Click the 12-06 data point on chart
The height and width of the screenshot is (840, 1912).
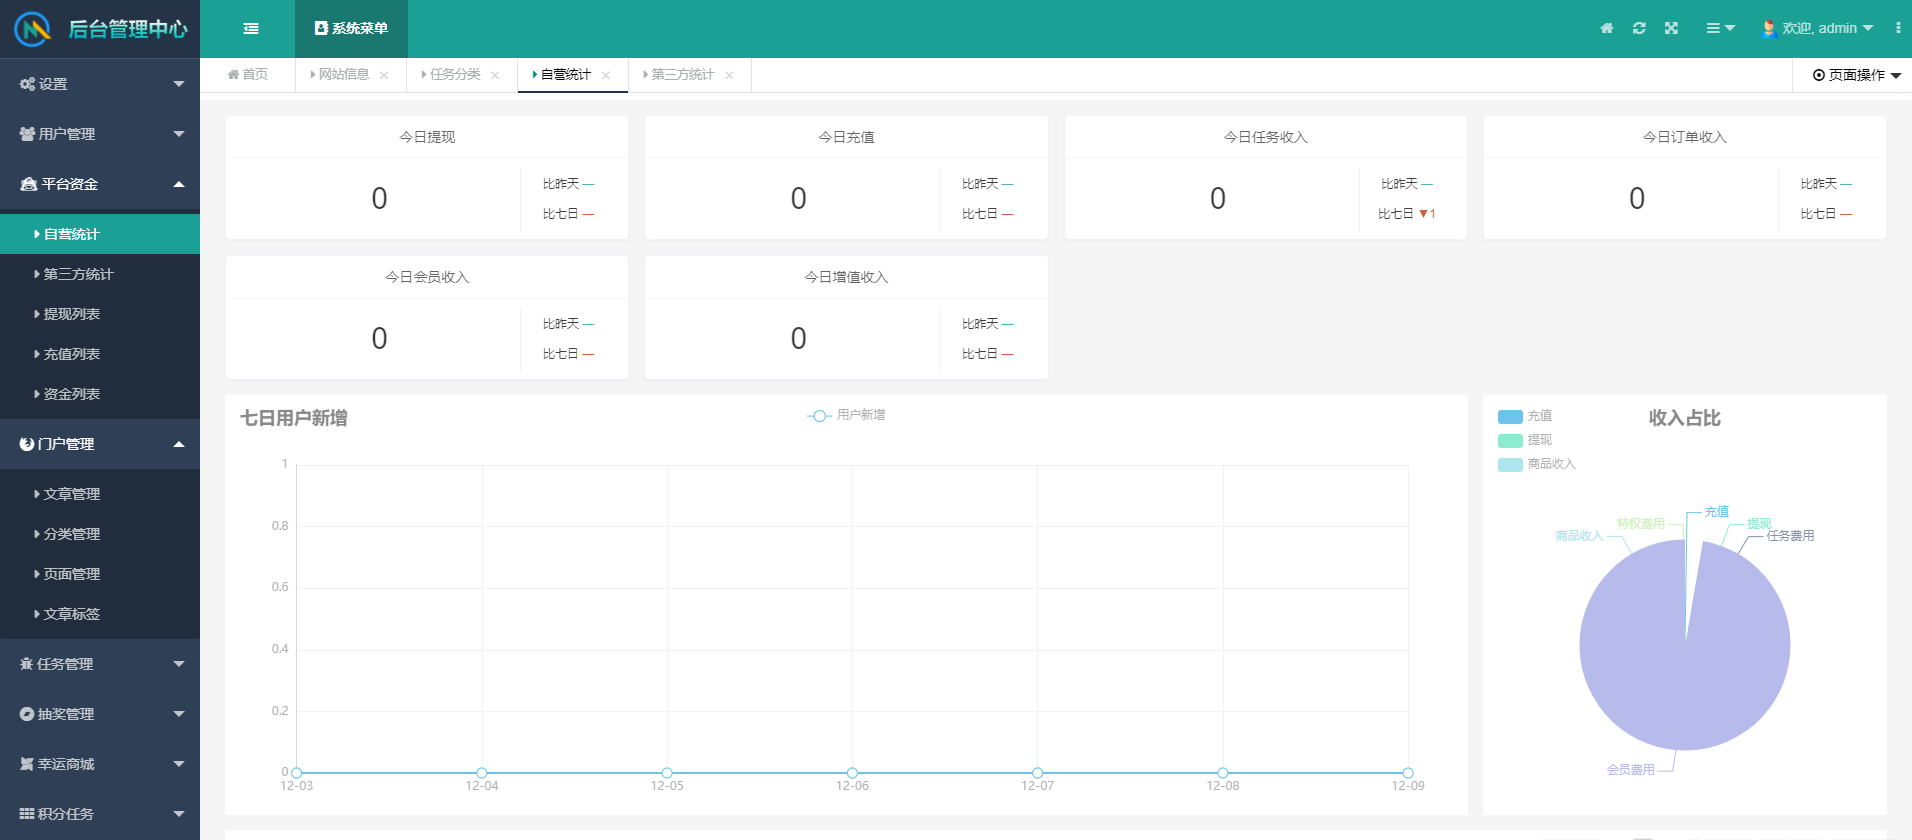tap(852, 773)
